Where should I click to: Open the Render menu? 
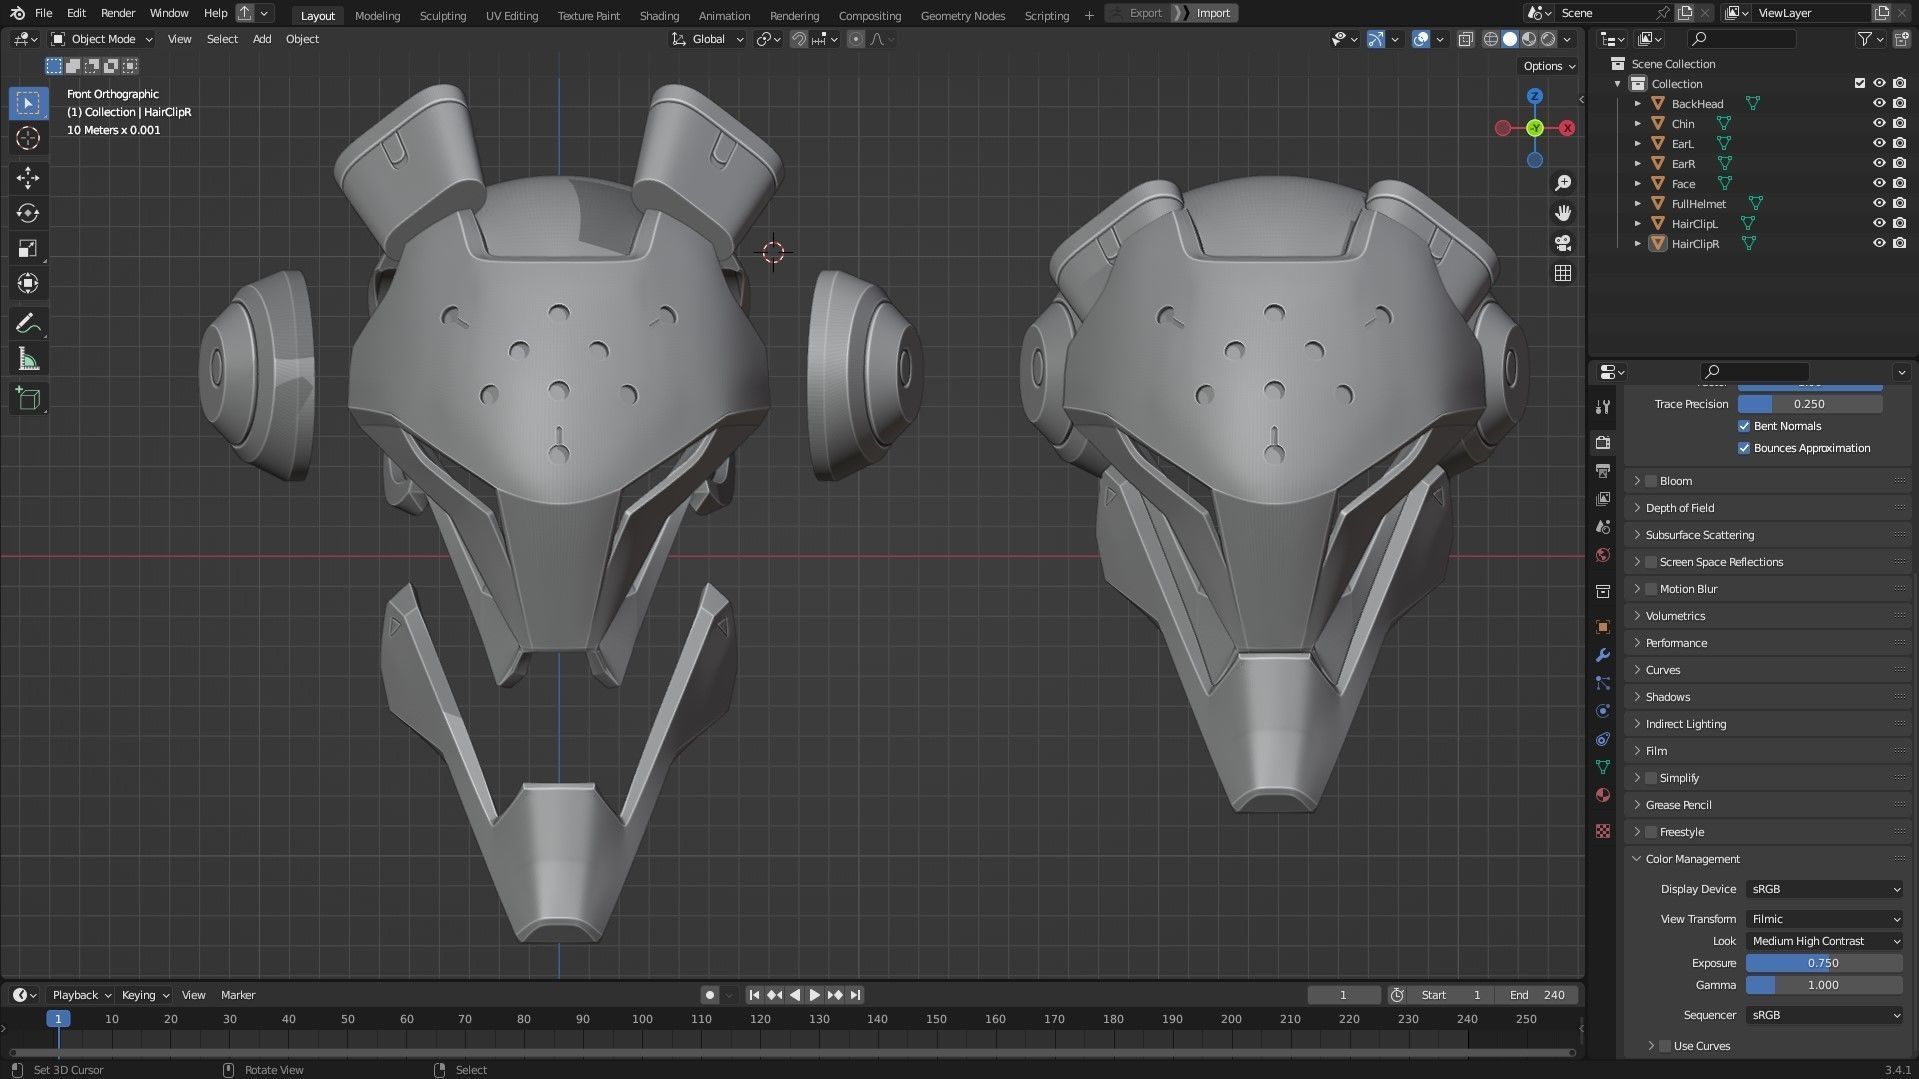coord(118,13)
